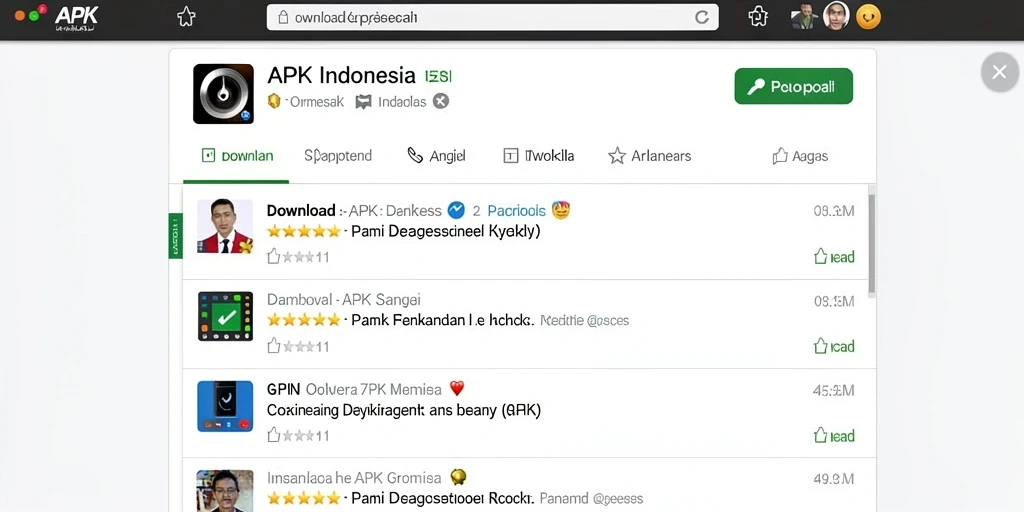Switch to the Spapptend tab
Viewport: 1024px width, 512px height.
338,156
